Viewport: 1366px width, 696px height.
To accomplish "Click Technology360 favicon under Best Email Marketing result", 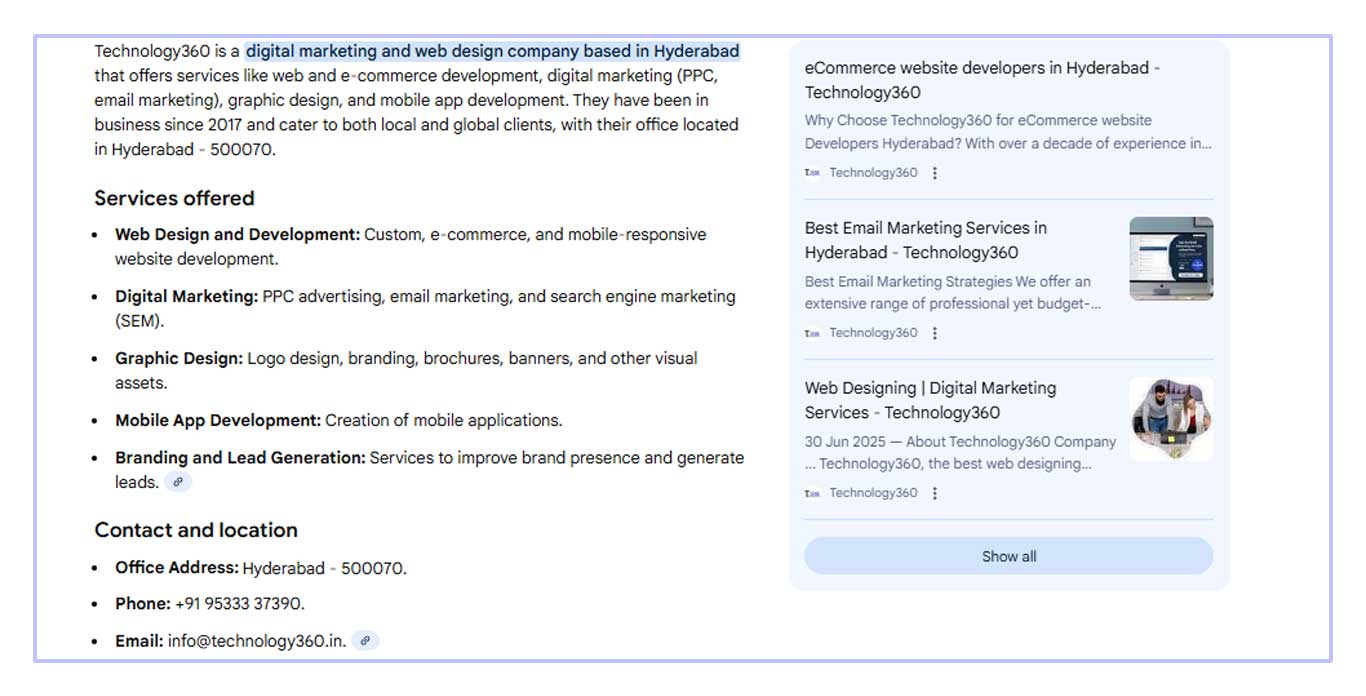I will 812,333.
